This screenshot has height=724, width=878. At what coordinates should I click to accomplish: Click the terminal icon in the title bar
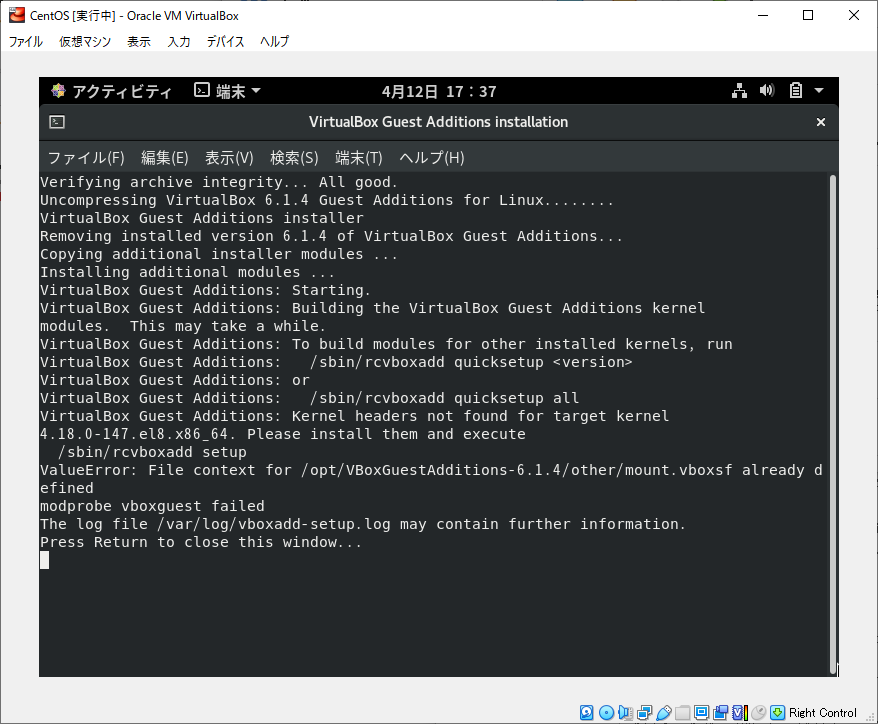tap(57, 122)
